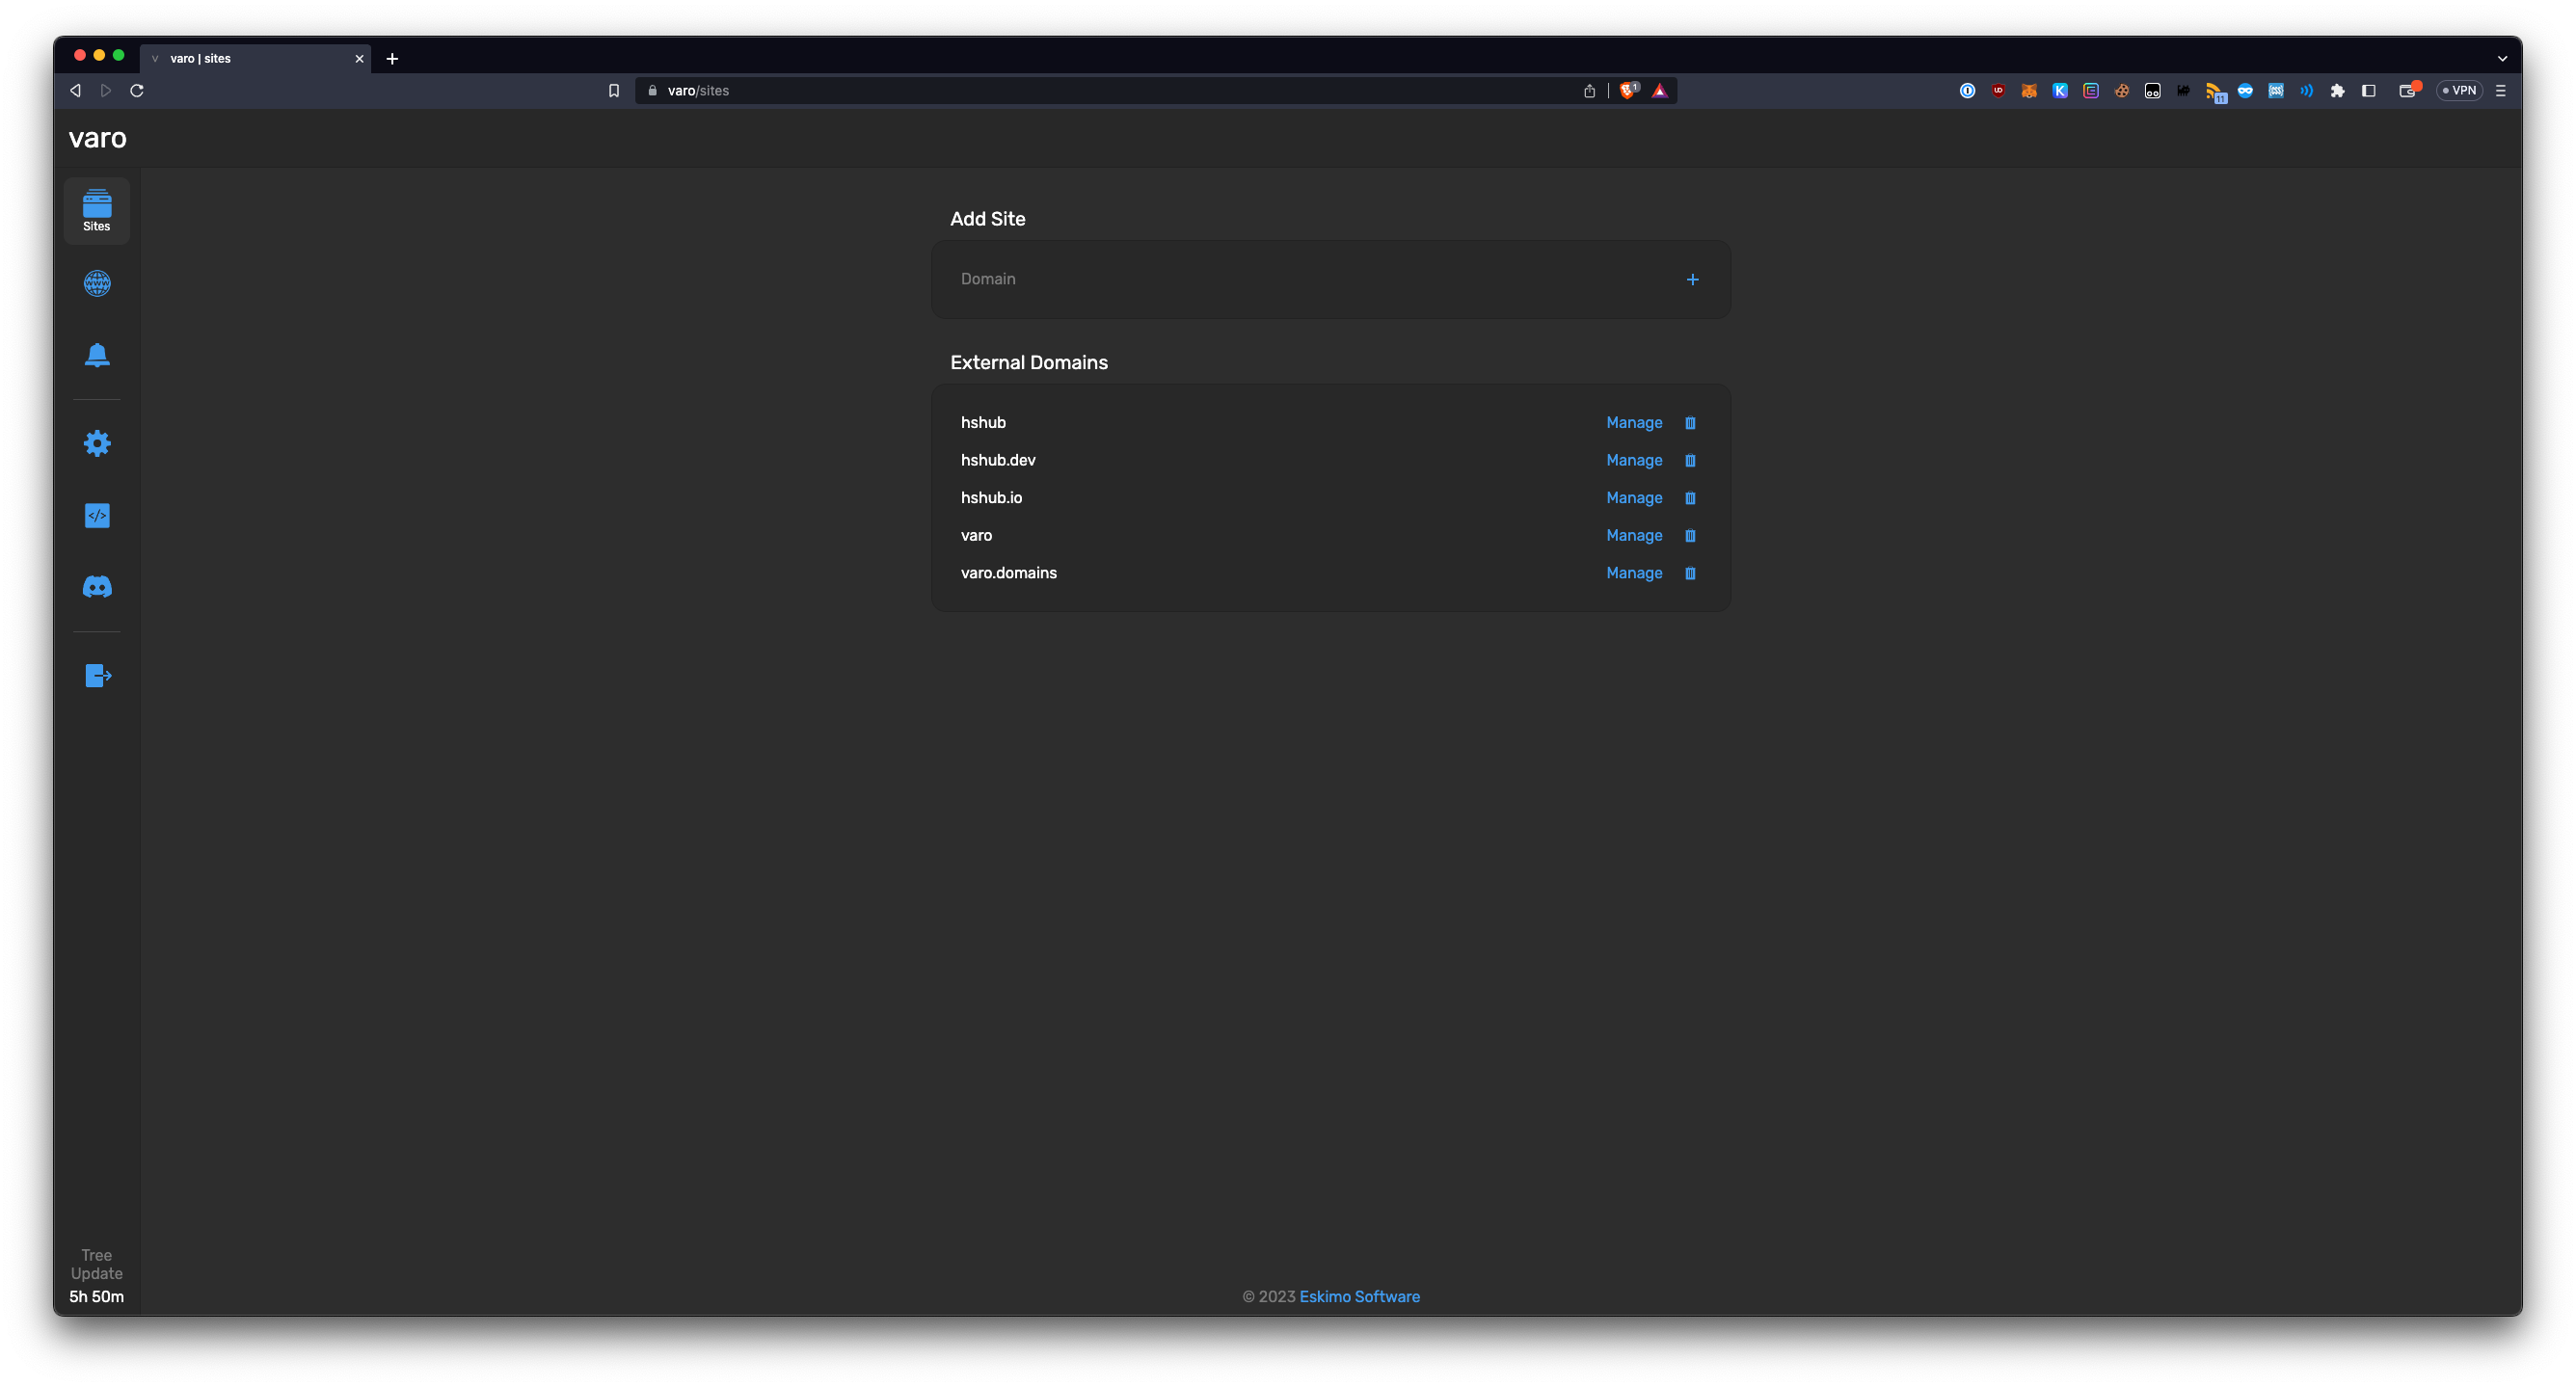Screen dimensions: 2576x1387
Task: Open the globe domains icon in sidebar
Action: [x=97, y=283]
